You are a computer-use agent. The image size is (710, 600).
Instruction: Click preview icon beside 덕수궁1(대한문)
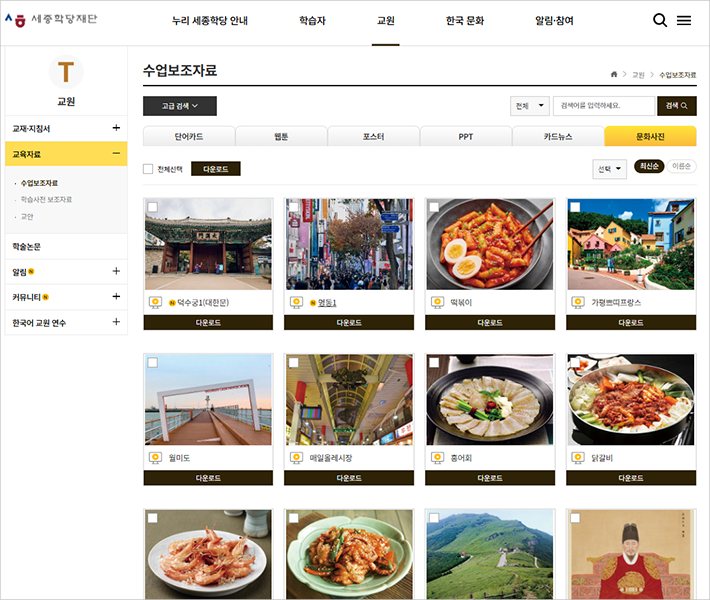pyautogui.click(x=155, y=302)
